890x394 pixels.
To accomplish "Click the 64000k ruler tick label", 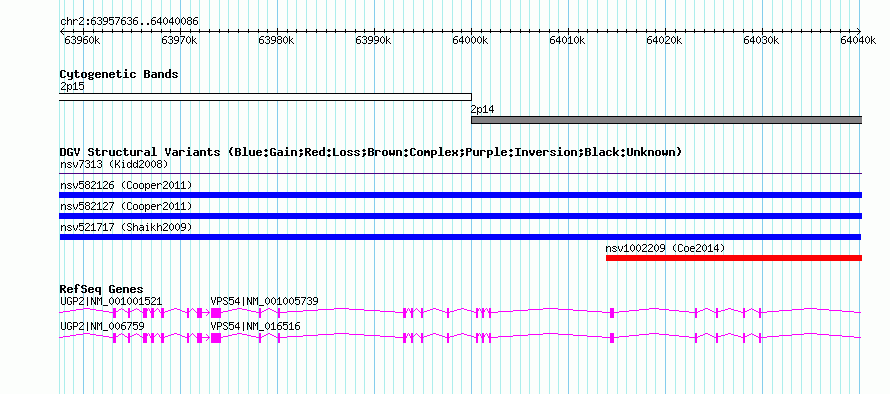I will 471,40.
